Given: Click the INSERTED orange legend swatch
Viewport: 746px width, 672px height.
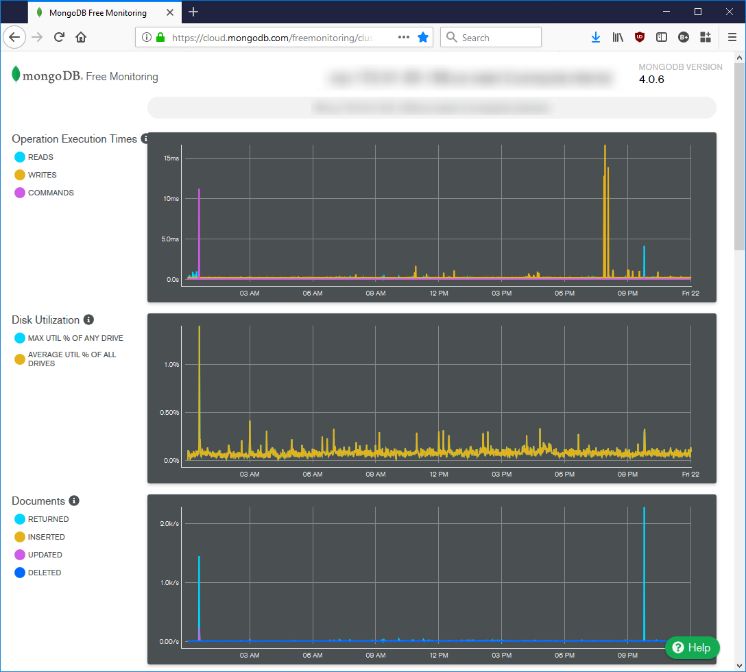Looking at the screenshot, I should [x=20, y=537].
